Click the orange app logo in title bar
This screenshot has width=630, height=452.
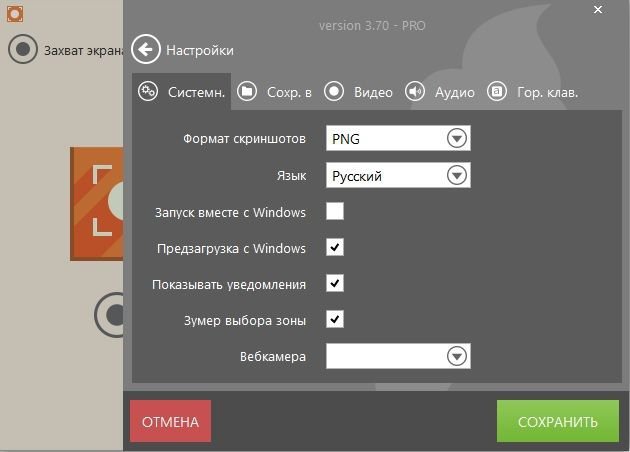point(15,14)
